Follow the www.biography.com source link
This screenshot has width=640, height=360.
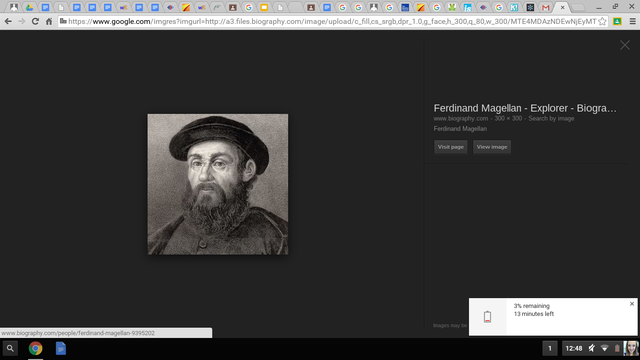461,118
